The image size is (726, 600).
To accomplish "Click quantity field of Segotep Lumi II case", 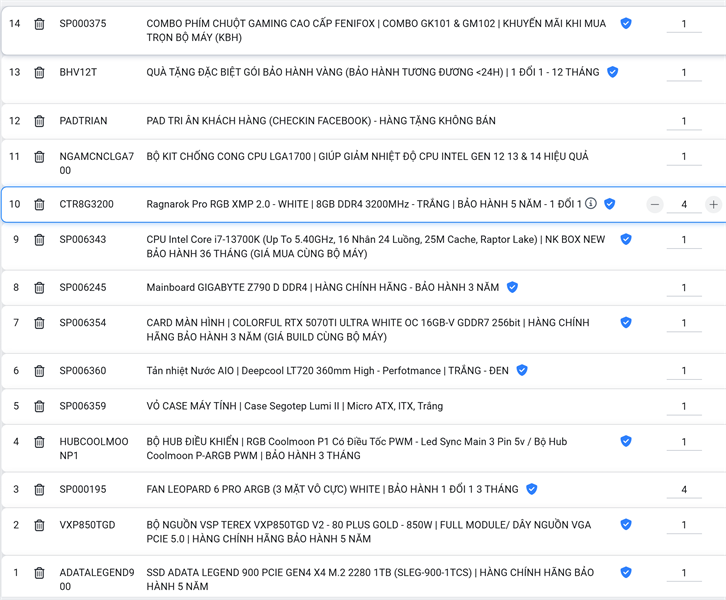I will click(684, 407).
